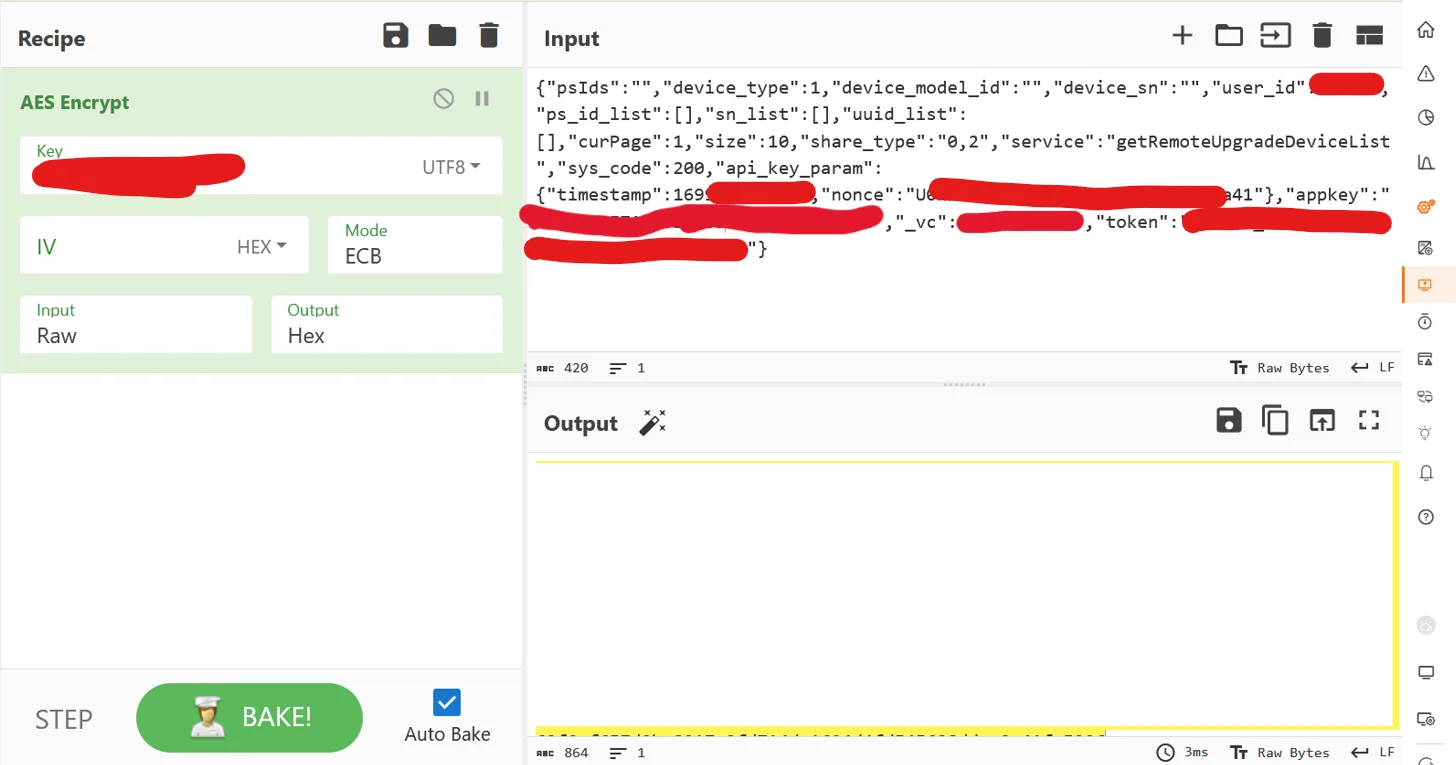Open the Key format UTF8 dropdown
The image size is (1456, 765).
[451, 167]
